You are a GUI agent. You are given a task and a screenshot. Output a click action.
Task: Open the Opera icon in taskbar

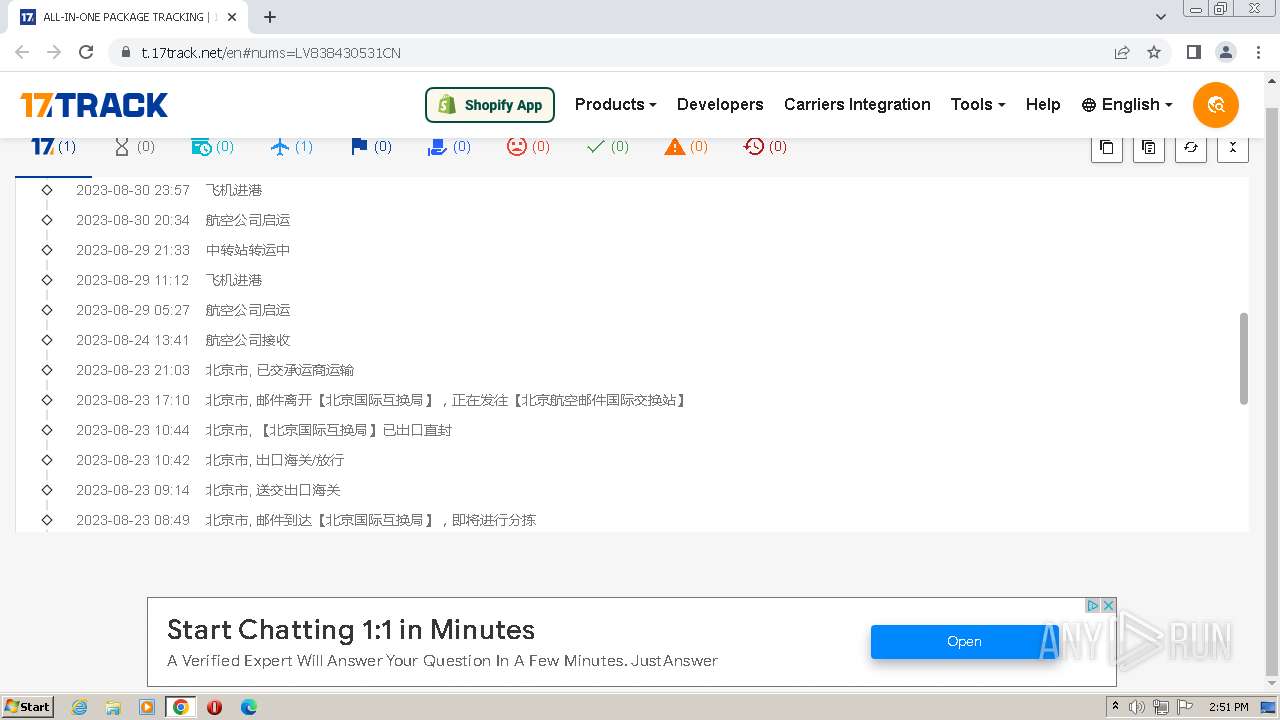tap(214, 707)
